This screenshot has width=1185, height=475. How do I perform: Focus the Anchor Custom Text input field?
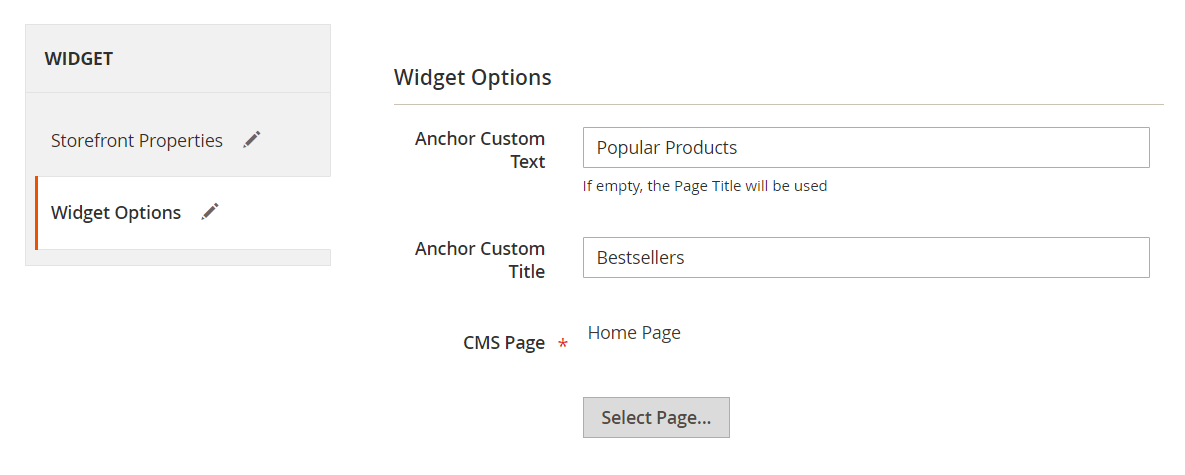point(865,148)
